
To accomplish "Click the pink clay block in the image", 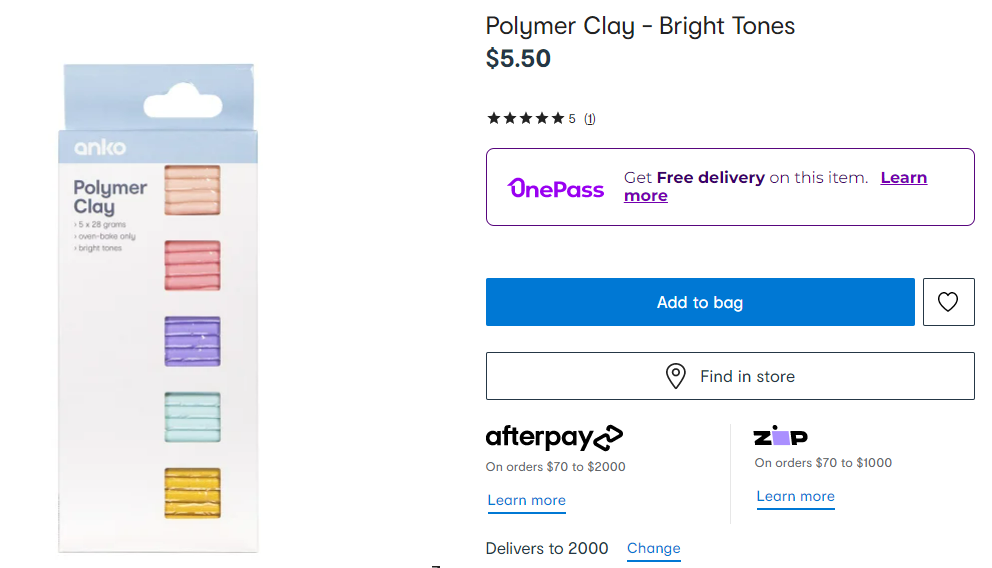I will pos(192,265).
